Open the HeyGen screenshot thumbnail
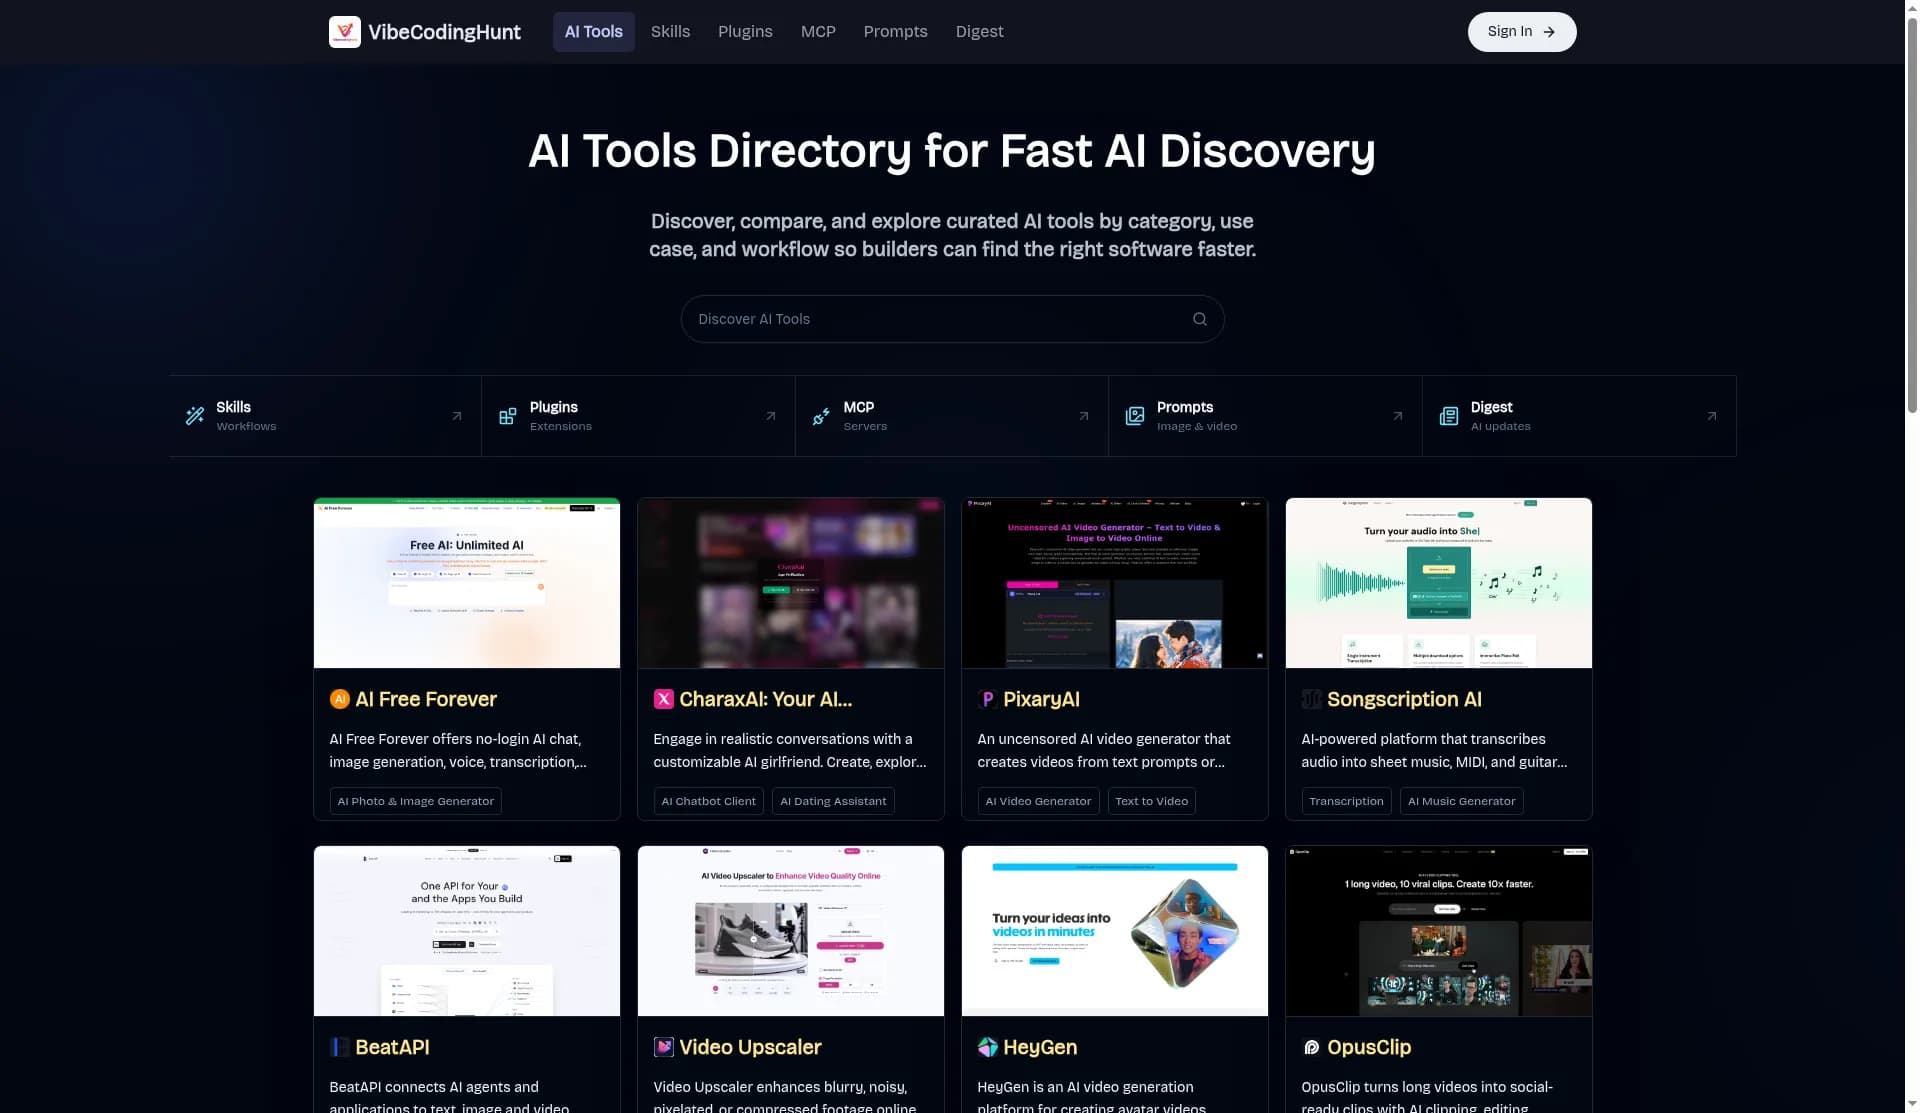Screen dimensions: 1920x1113 tap(1115, 931)
